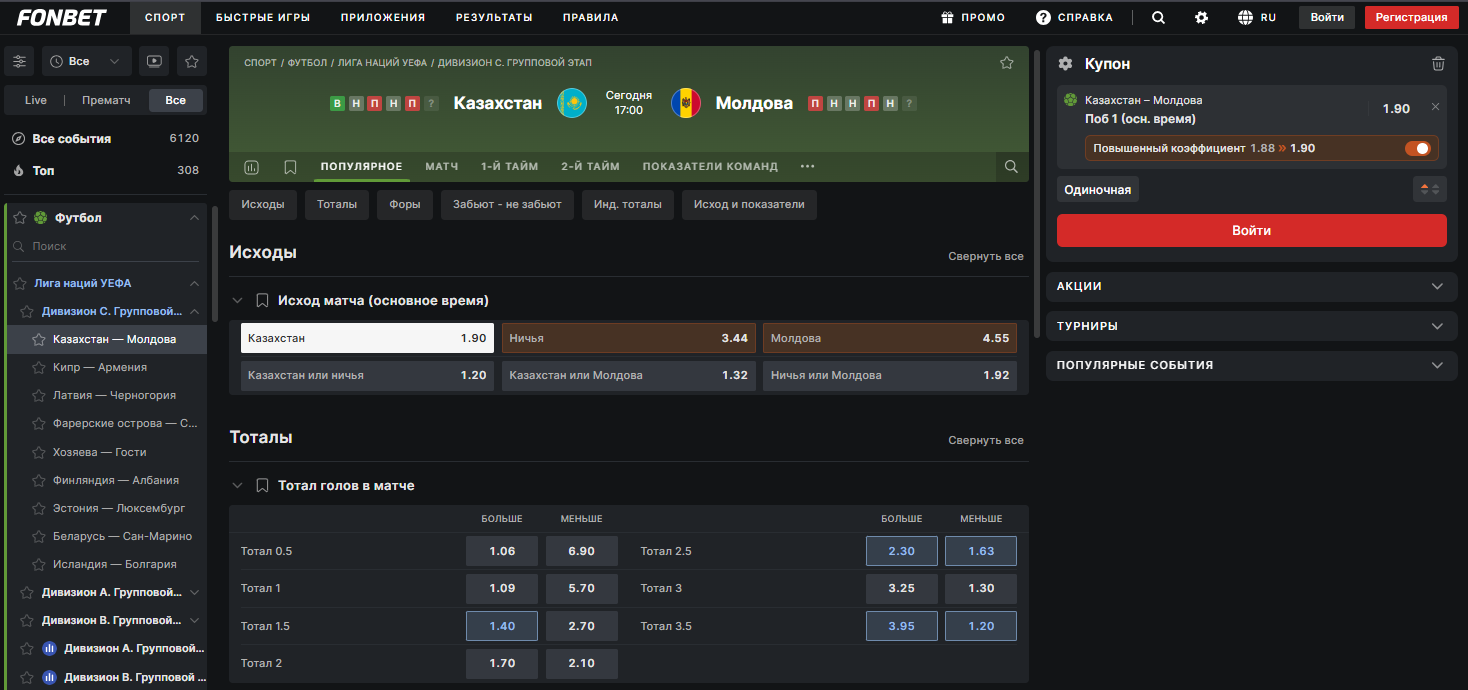
Task: Open the Все time period dropdown
Action: (x=87, y=62)
